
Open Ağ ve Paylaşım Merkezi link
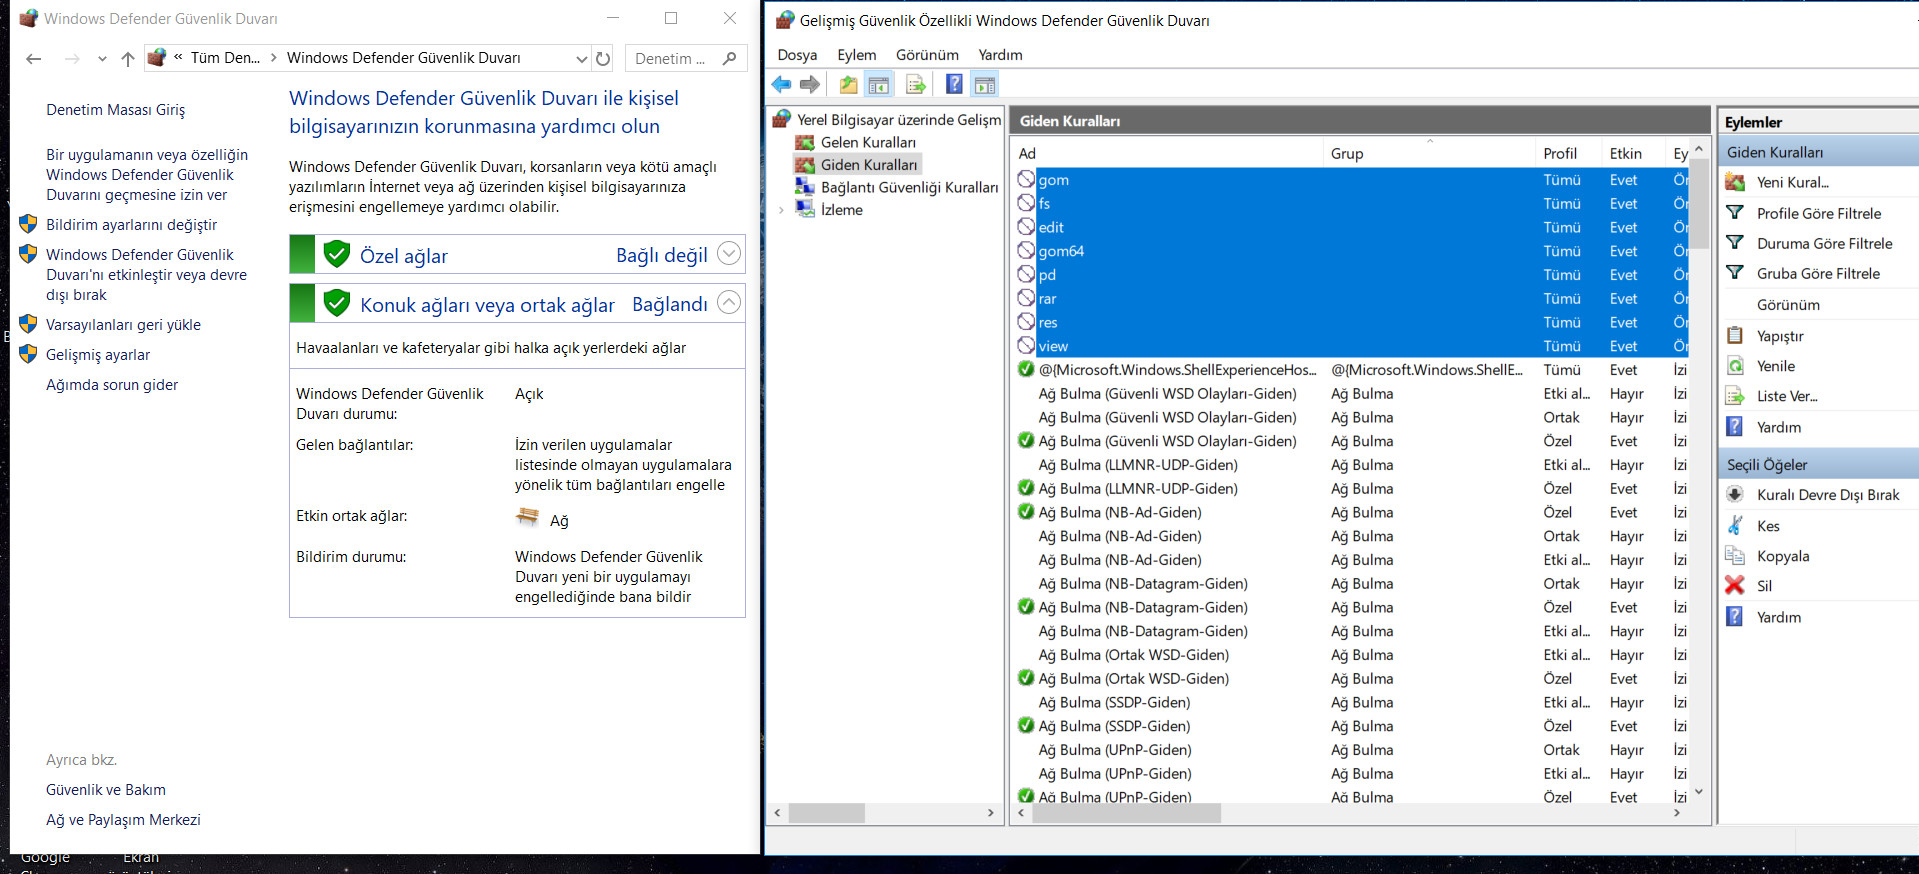tap(123, 820)
